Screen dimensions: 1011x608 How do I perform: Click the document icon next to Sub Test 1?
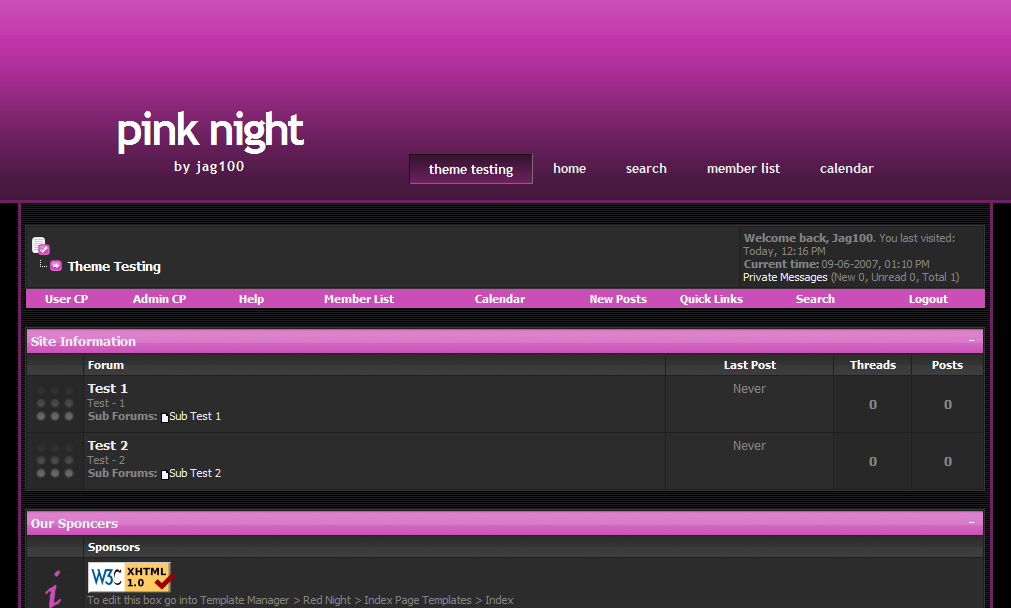[165, 417]
